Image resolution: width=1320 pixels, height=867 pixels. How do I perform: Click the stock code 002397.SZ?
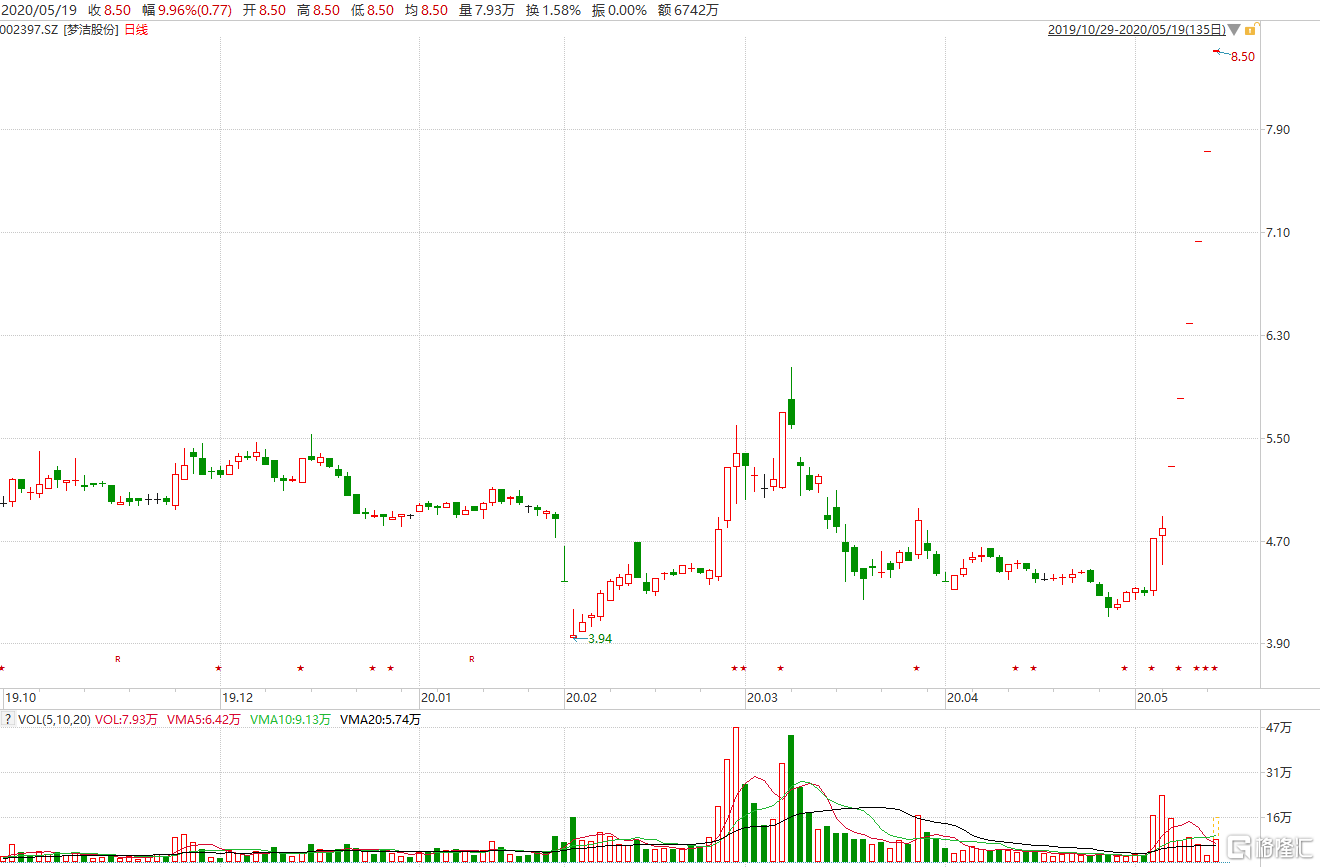point(30,30)
